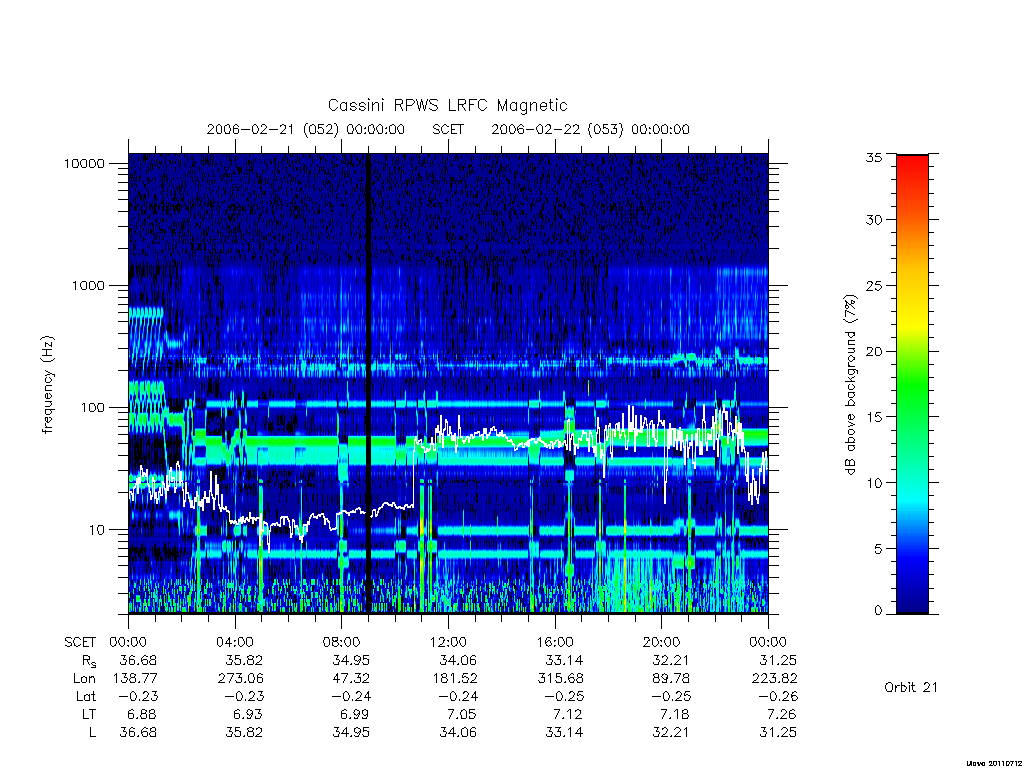This screenshot has width=1024, height=768.
Task: Click the black data gap stripe in spectrogram
Action: [368, 383]
